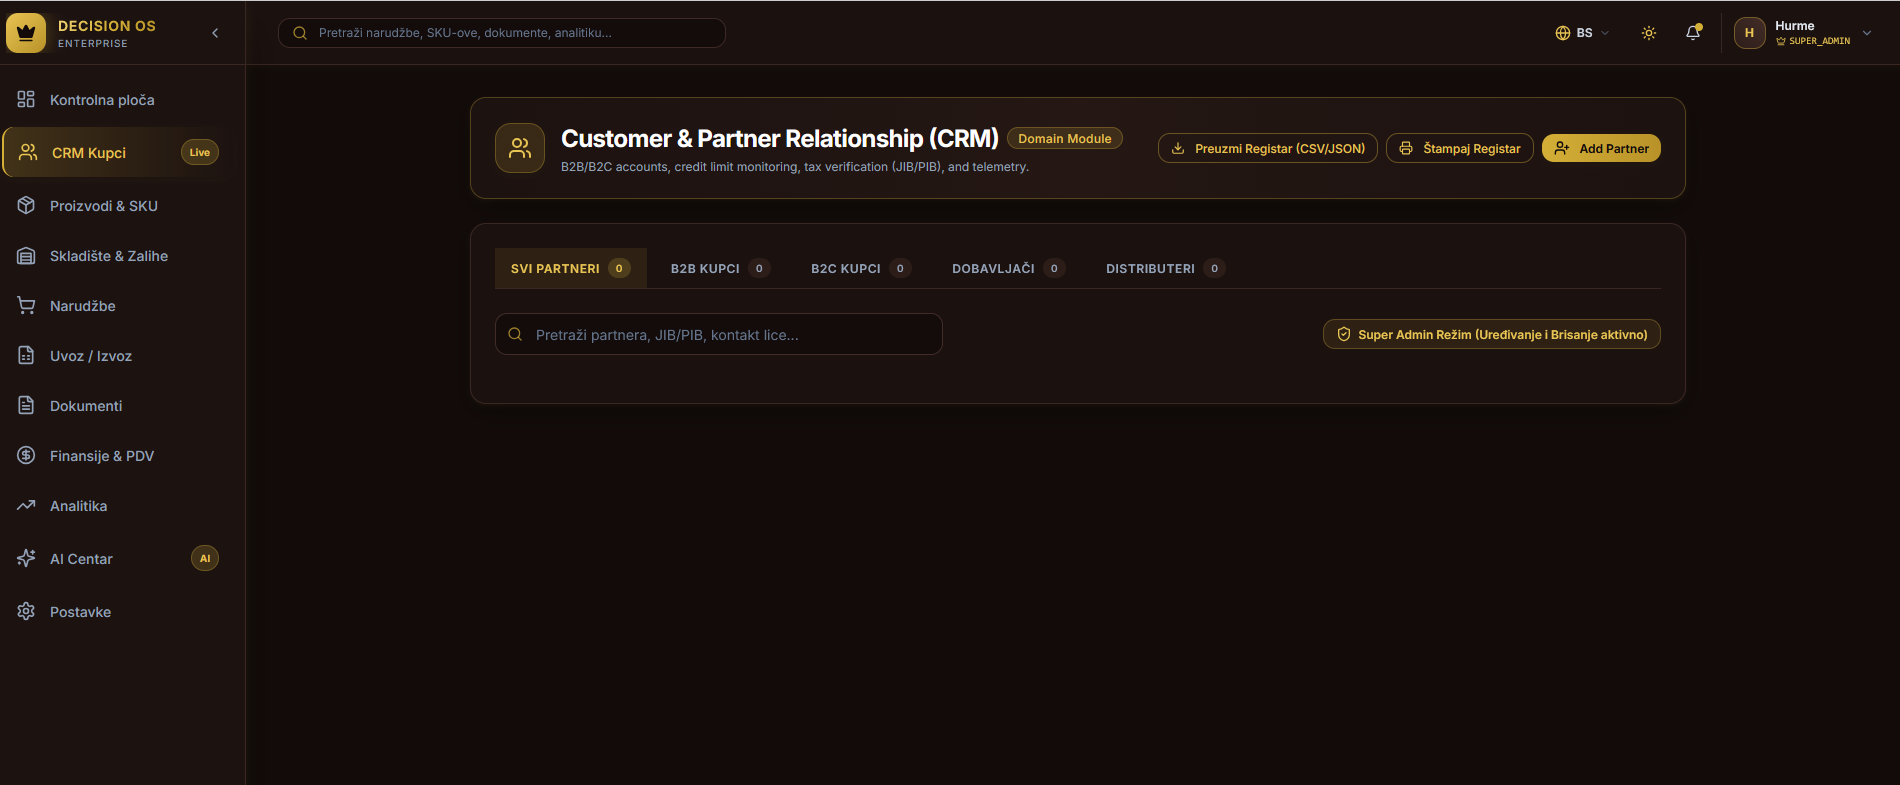The height and width of the screenshot is (785, 1900).
Task: Go to Skladište & Zalihe warehouse icon
Action: pyautogui.click(x=27, y=256)
